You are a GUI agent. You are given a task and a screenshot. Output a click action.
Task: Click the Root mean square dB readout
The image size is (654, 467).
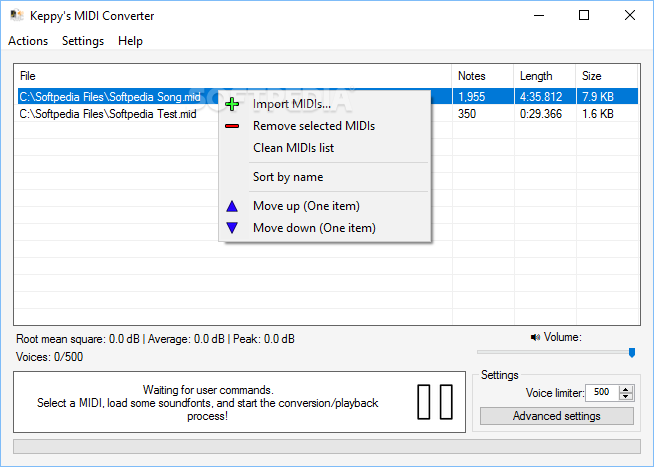click(78, 339)
